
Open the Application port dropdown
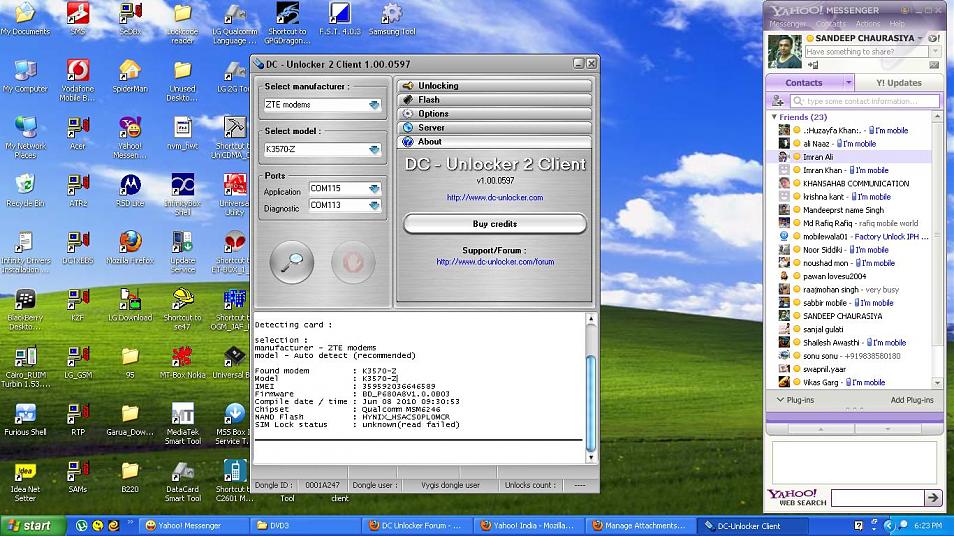click(x=374, y=190)
